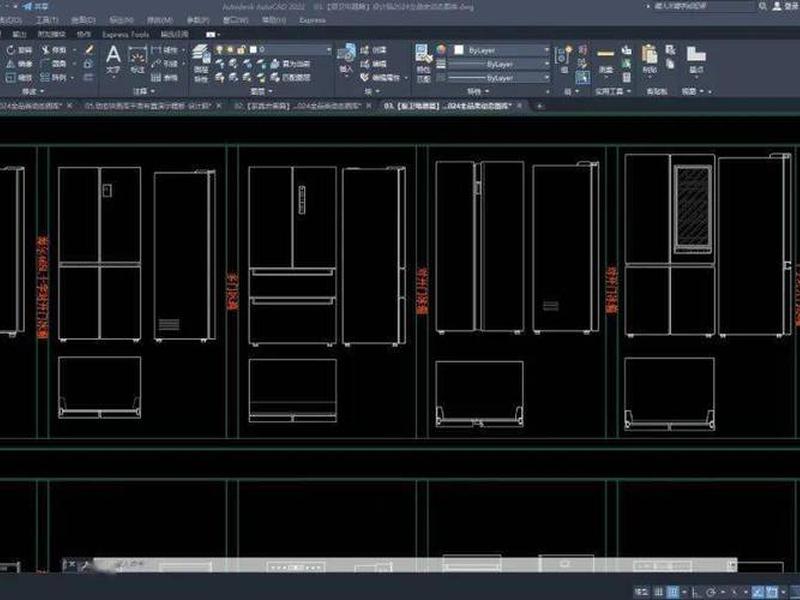Expand the Modify panel title flyout
This screenshot has height=600, width=800.
(x=33, y=91)
